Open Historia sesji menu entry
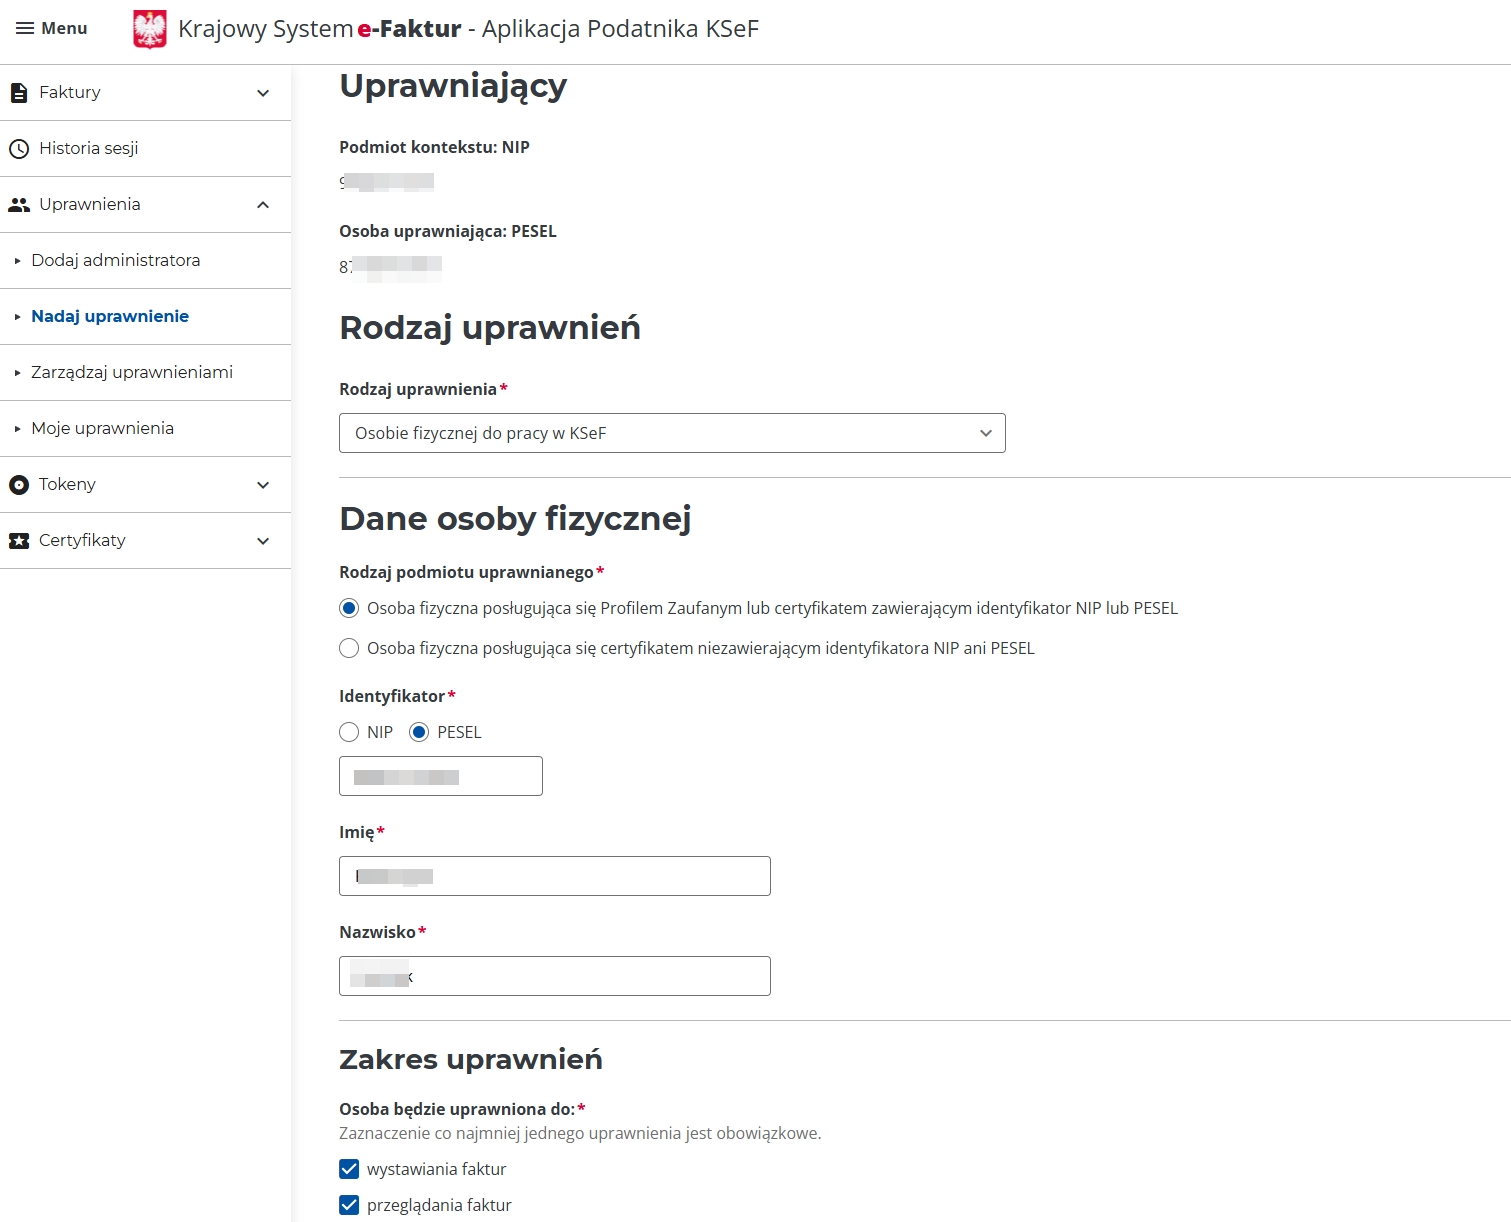The height and width of the screenshot is (1222, 1511). 146,149
